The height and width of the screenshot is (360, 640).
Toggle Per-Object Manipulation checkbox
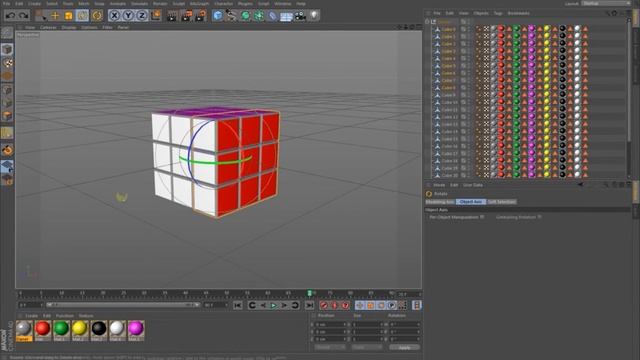click(x=482, y=217)
